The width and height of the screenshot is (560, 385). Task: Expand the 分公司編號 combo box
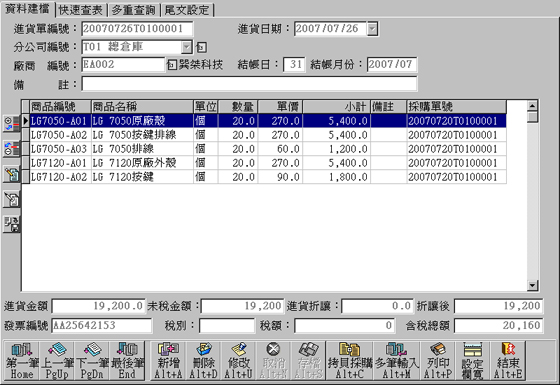point(186,47)
